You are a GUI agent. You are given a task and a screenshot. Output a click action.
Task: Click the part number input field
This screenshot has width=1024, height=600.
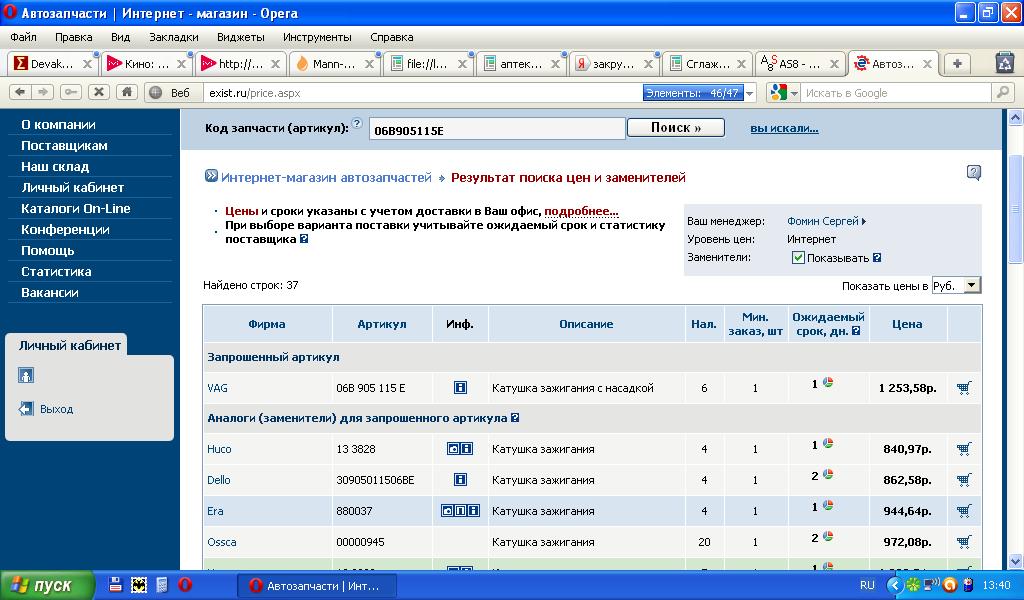click(x=495, y=129)
